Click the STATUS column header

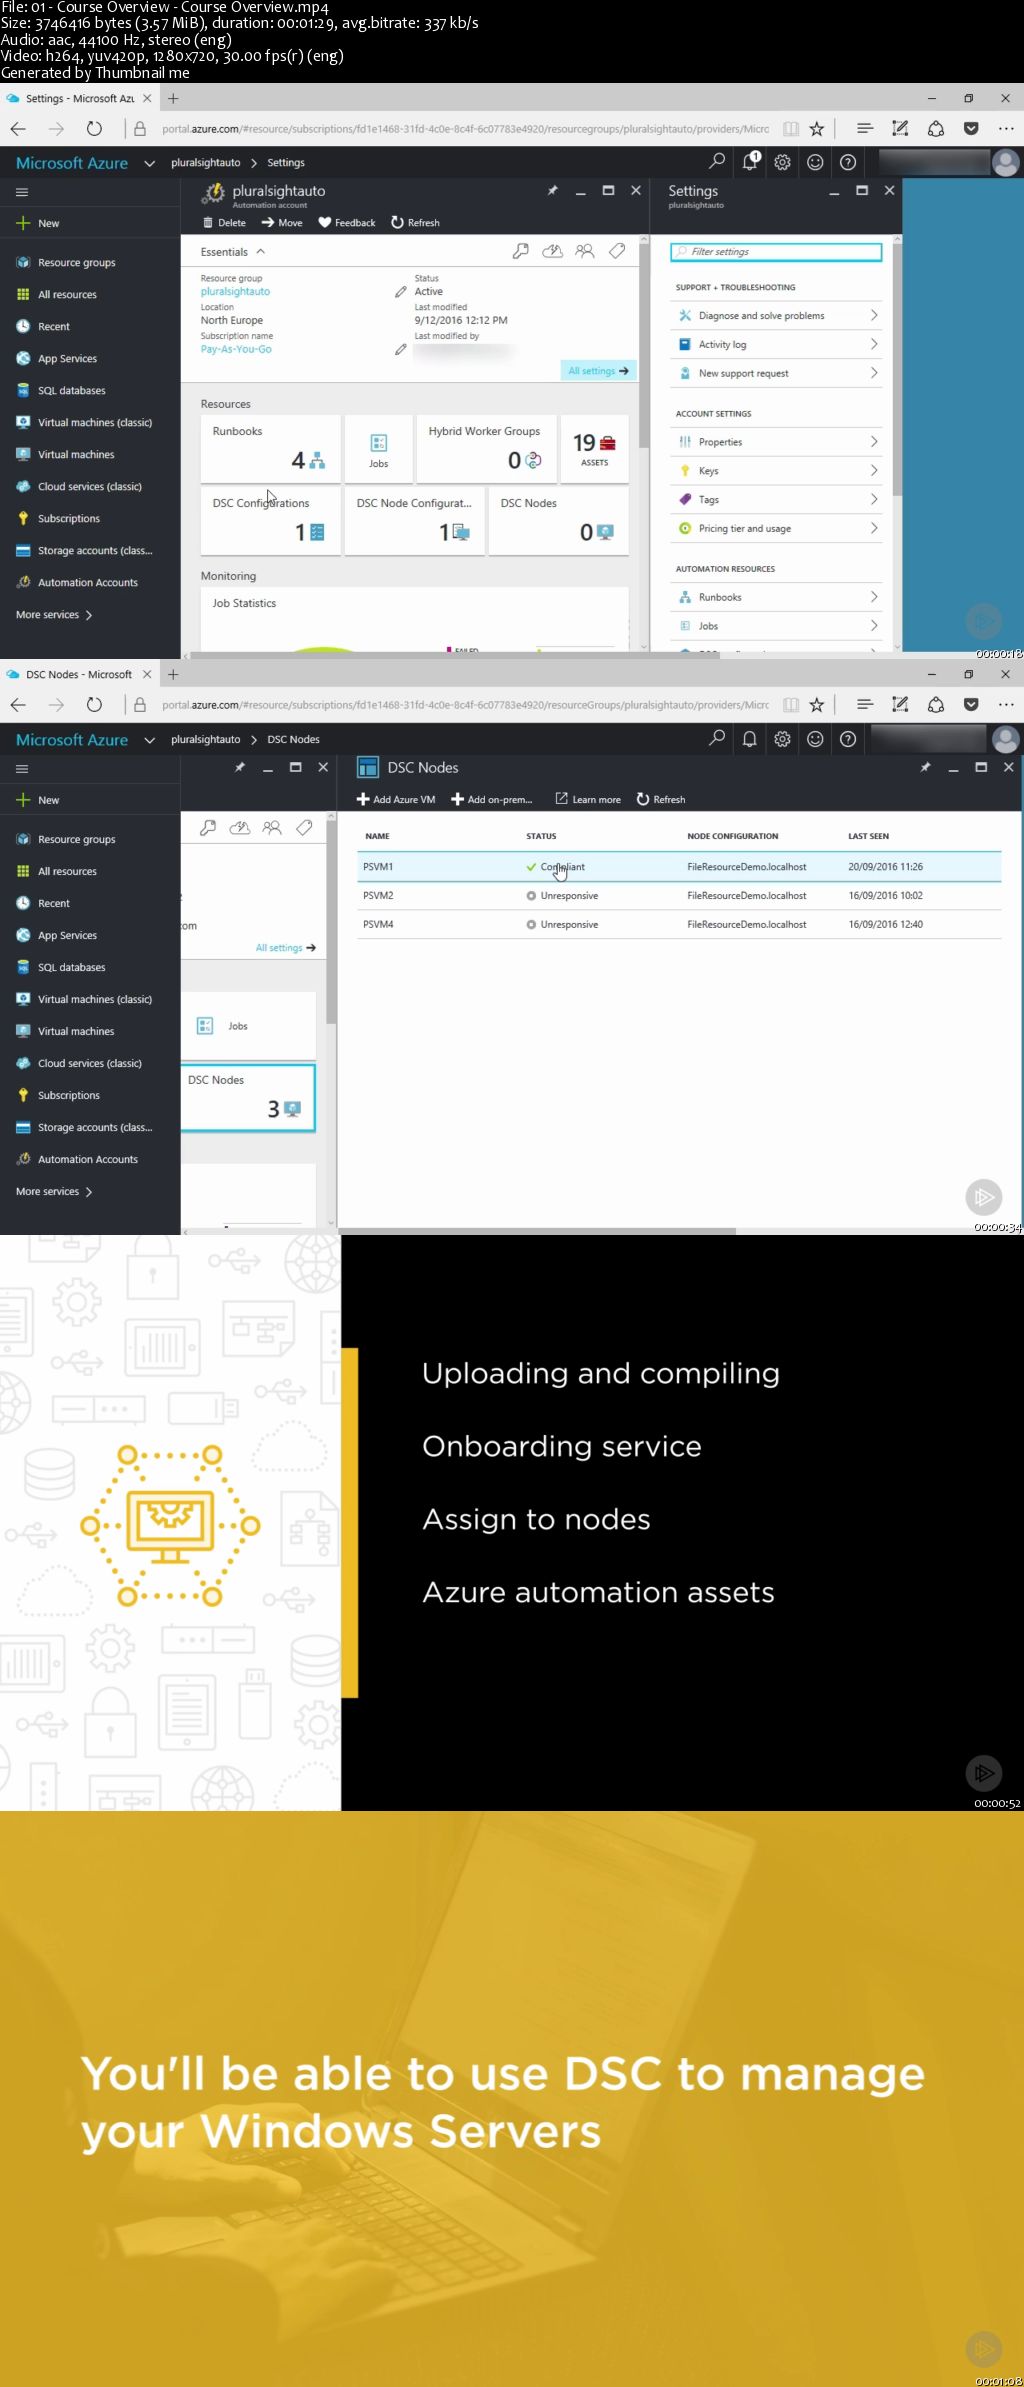click(541, 836)
